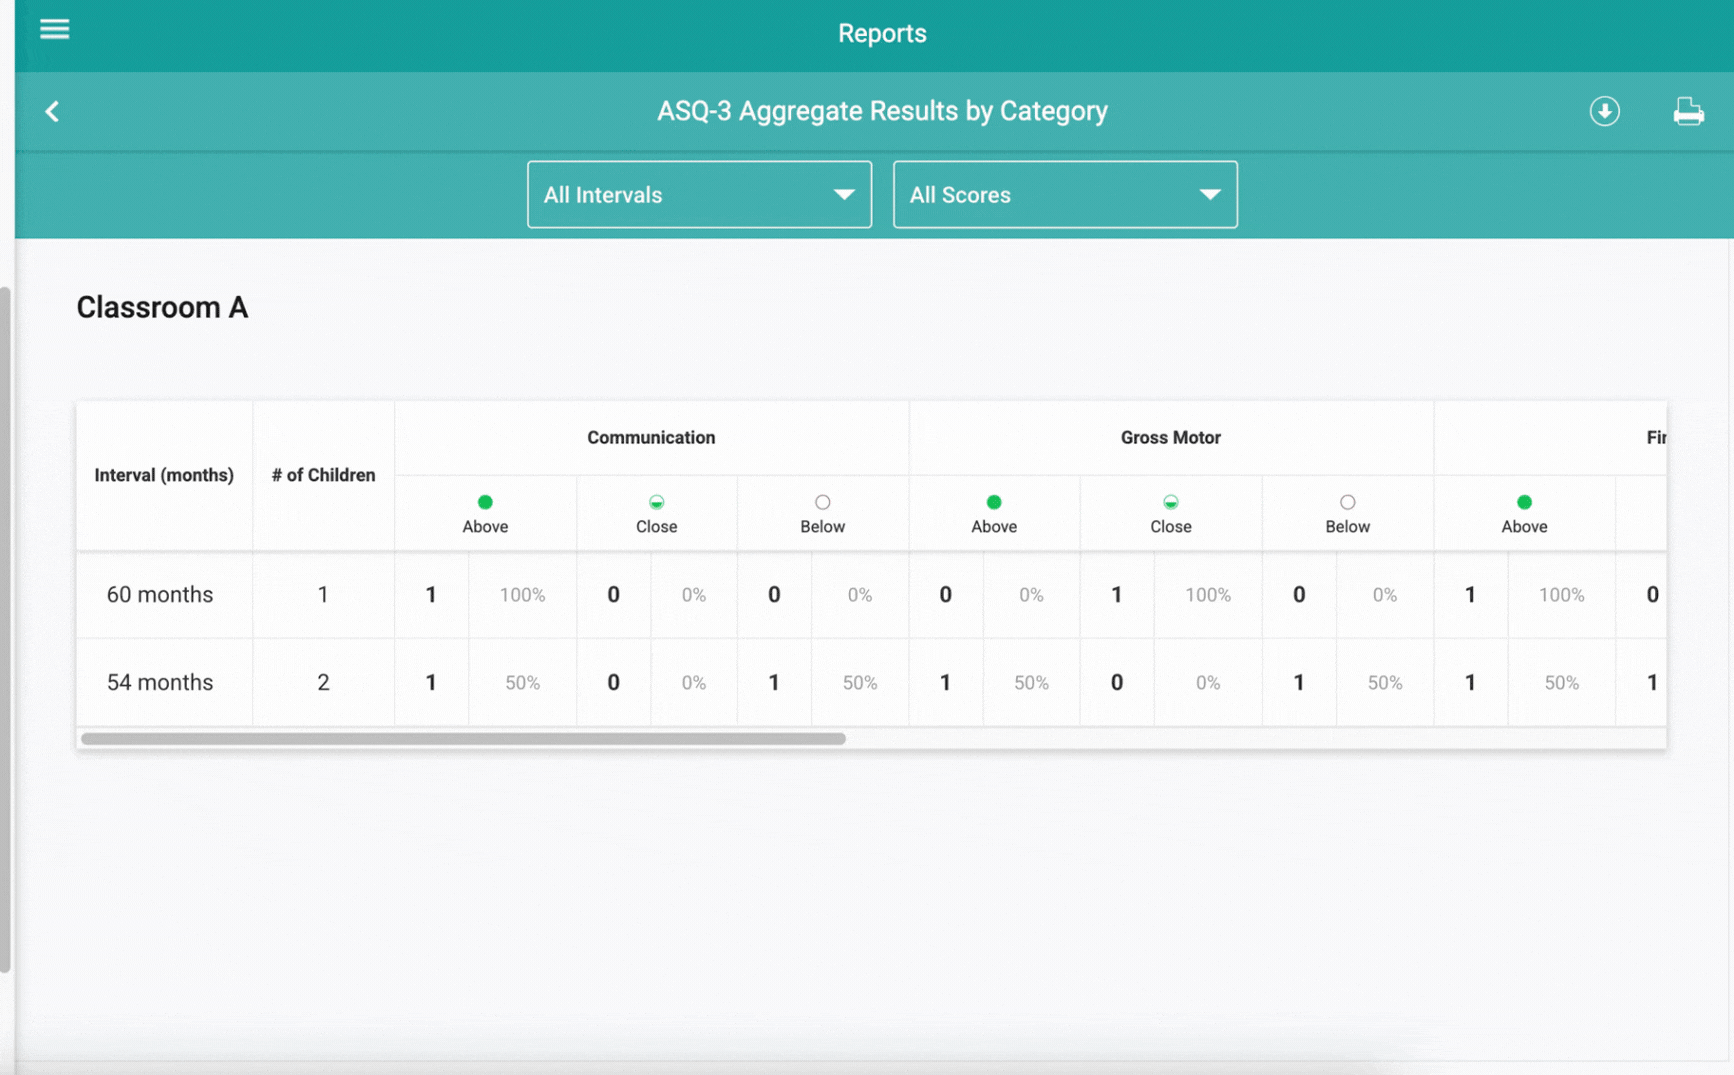Open the hamburger menu
1734x1075 pixels.
tap(54, 29)
